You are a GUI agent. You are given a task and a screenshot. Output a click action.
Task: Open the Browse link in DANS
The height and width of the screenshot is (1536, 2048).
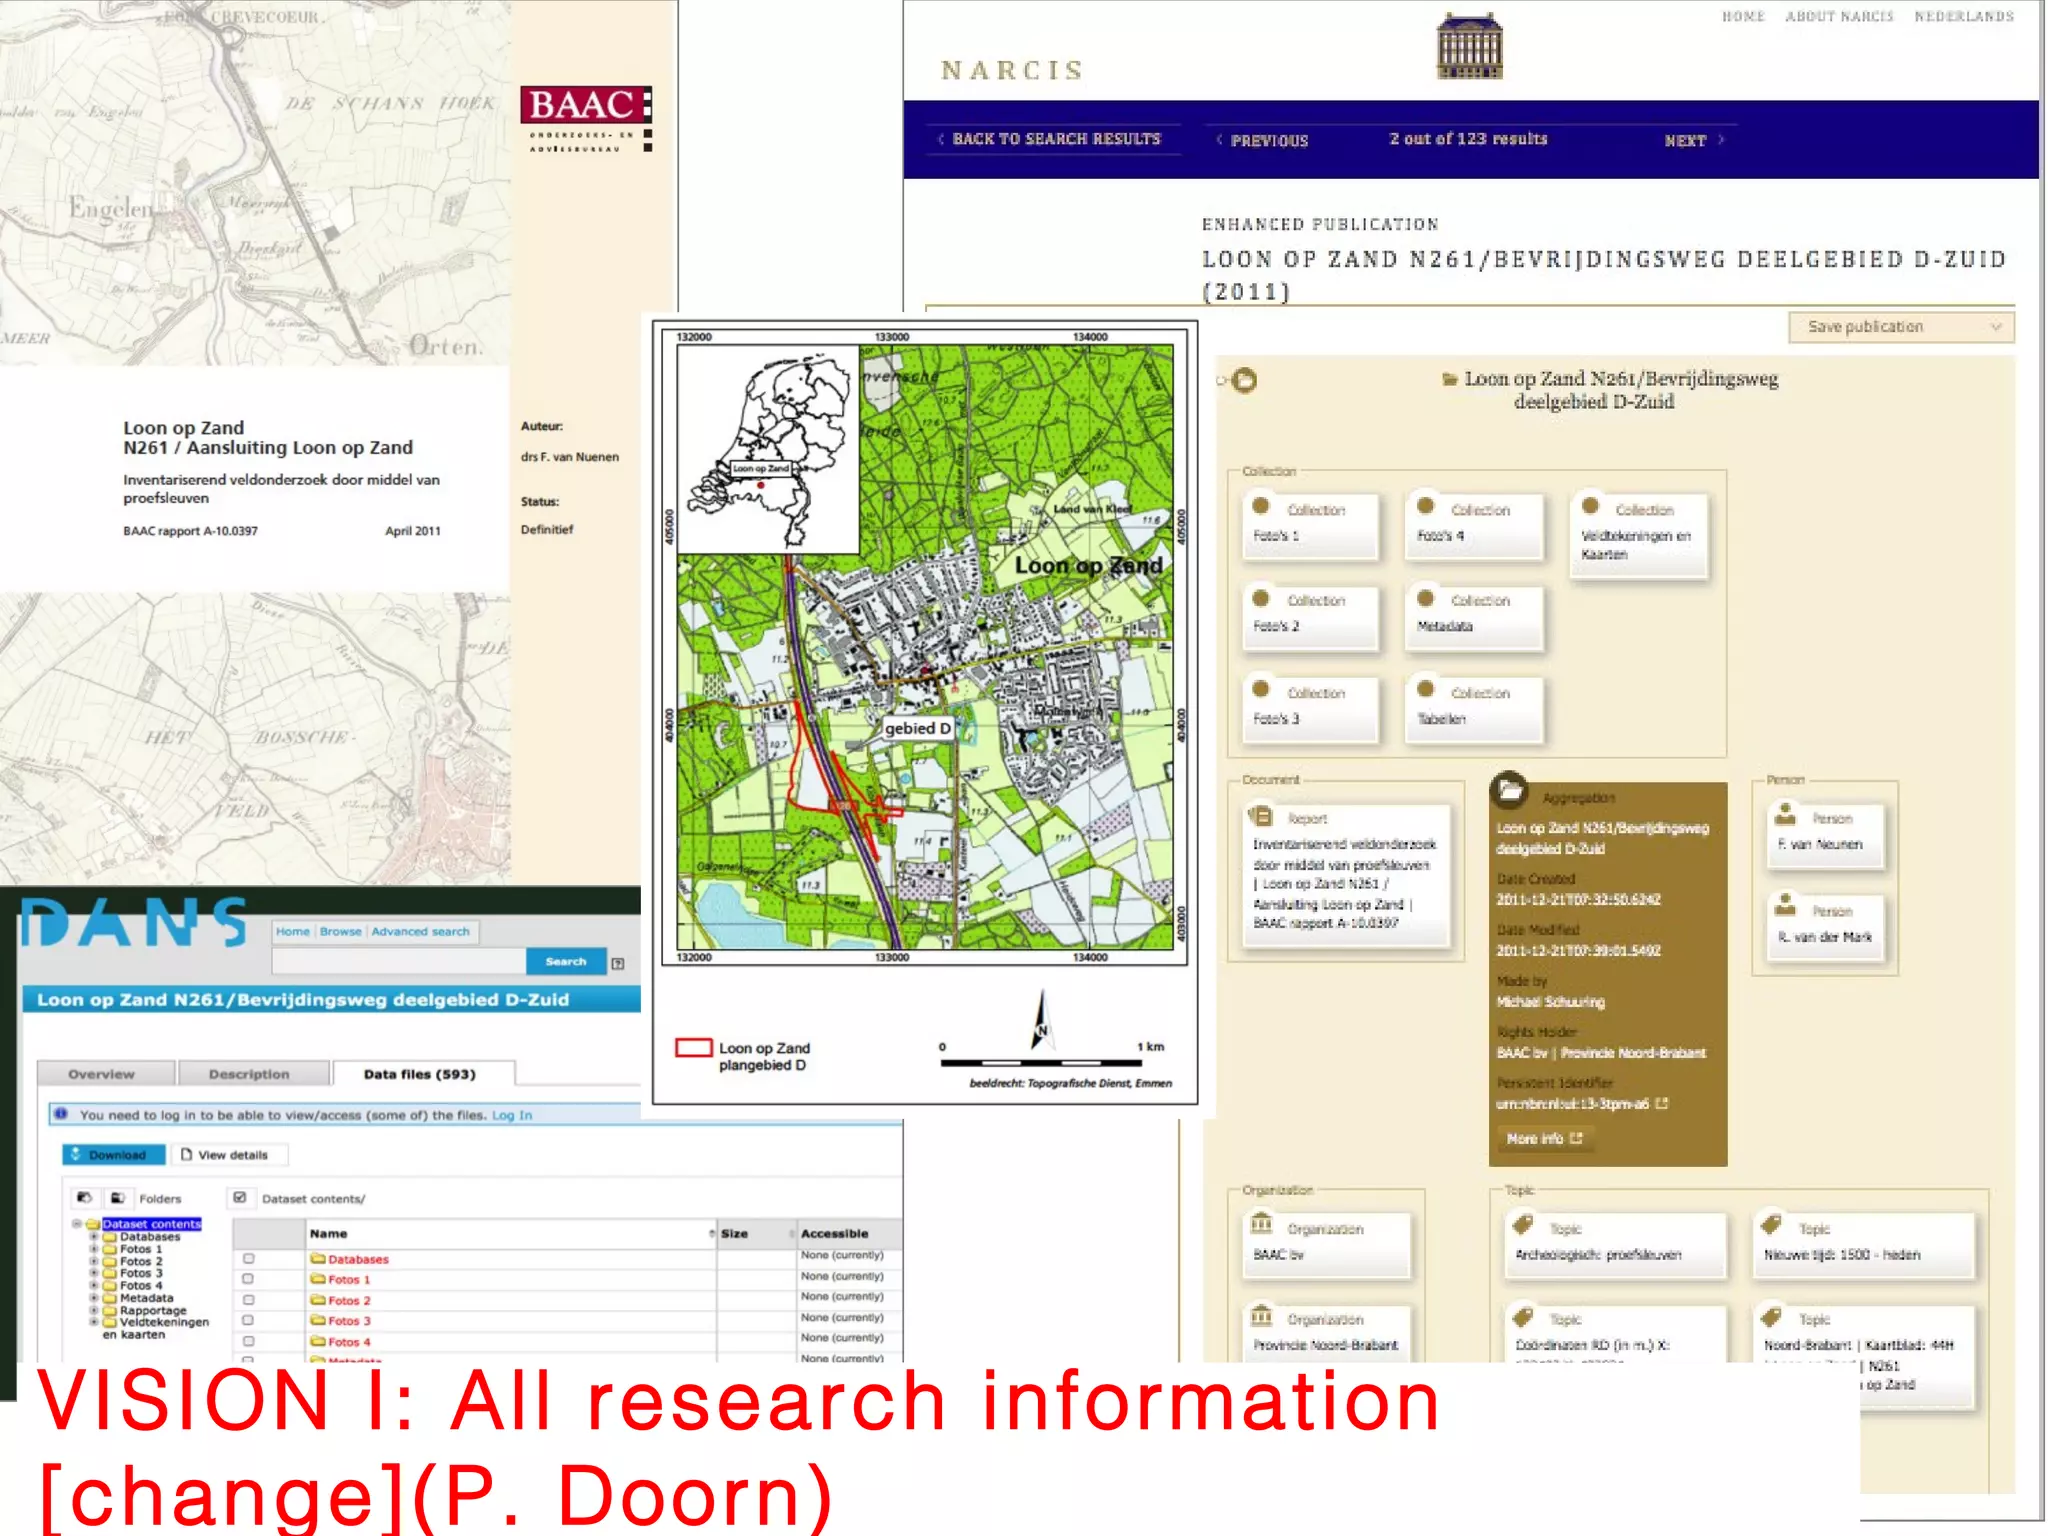pyautogui.click(x=340, y=931)
